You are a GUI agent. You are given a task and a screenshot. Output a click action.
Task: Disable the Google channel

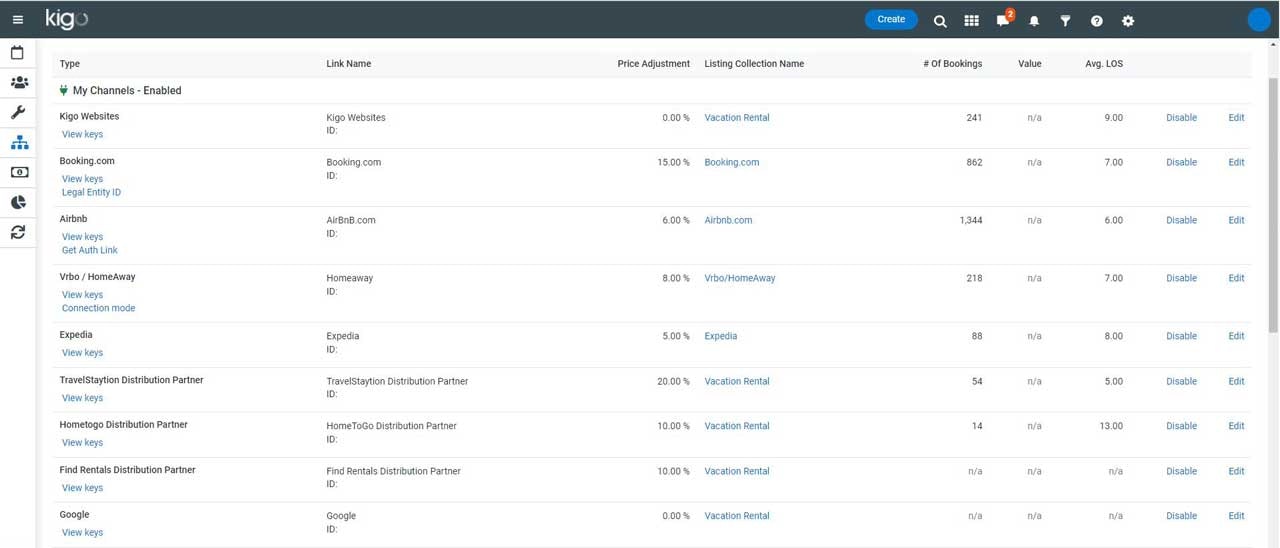(1181, 516)
